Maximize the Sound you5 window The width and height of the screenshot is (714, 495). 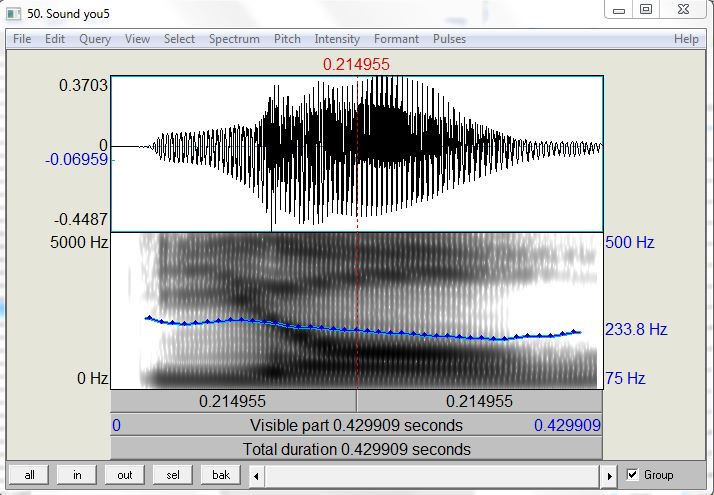click(646, 10)
